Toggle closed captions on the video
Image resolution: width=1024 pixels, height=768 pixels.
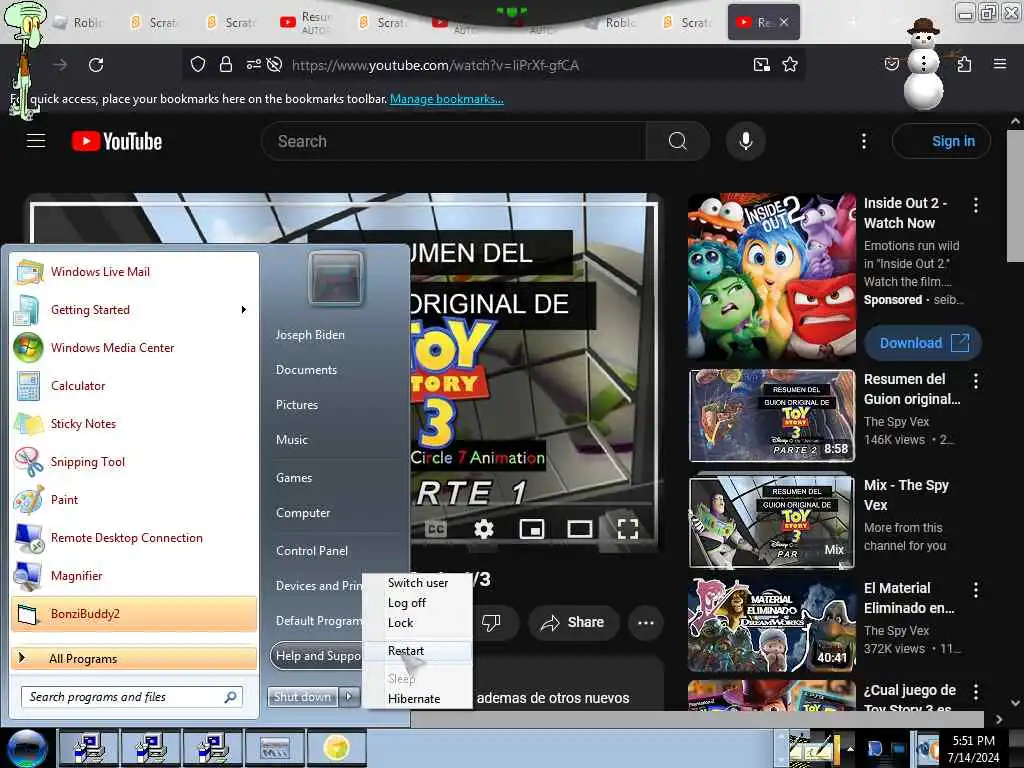coord(436,528)
